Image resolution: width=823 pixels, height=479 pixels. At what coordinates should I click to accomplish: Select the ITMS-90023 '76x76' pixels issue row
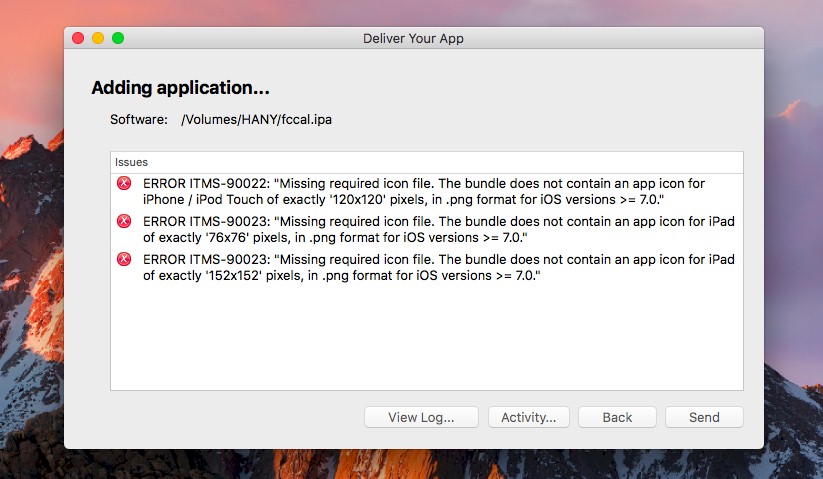point(427,229)
